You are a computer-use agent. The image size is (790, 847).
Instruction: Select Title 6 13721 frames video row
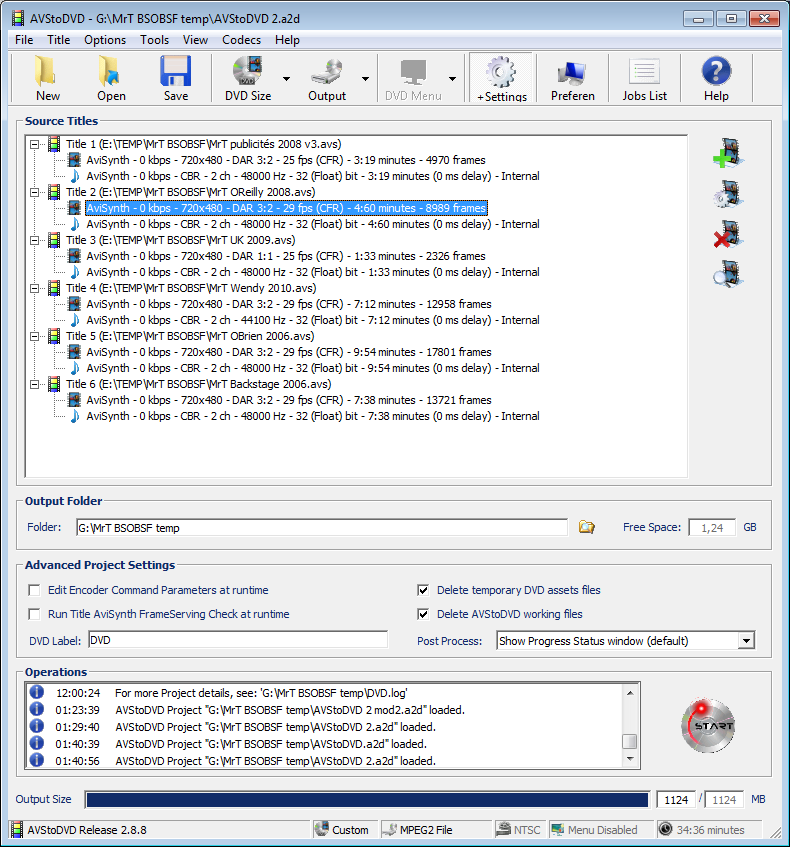289,400
